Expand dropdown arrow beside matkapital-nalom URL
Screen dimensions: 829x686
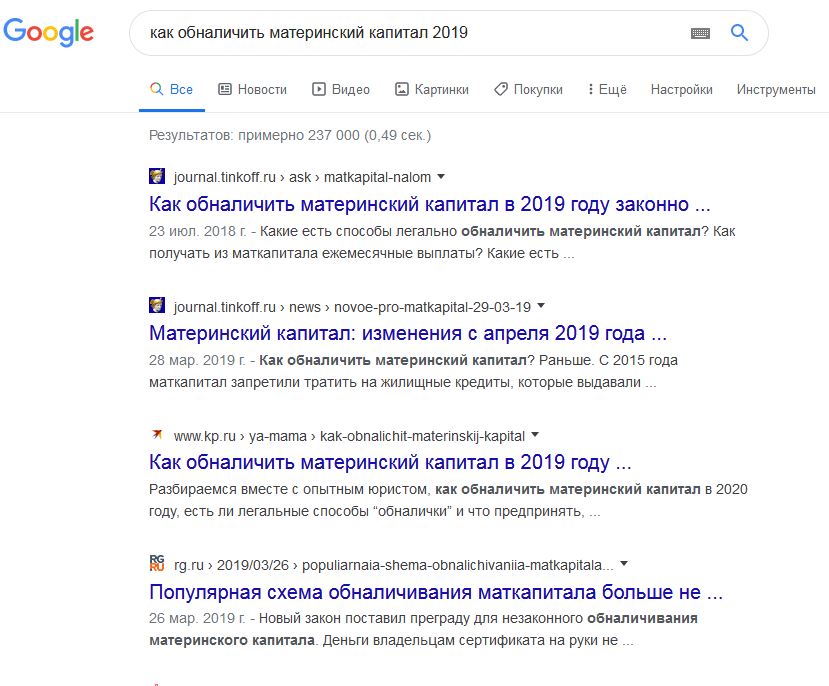tap(441, 177)
